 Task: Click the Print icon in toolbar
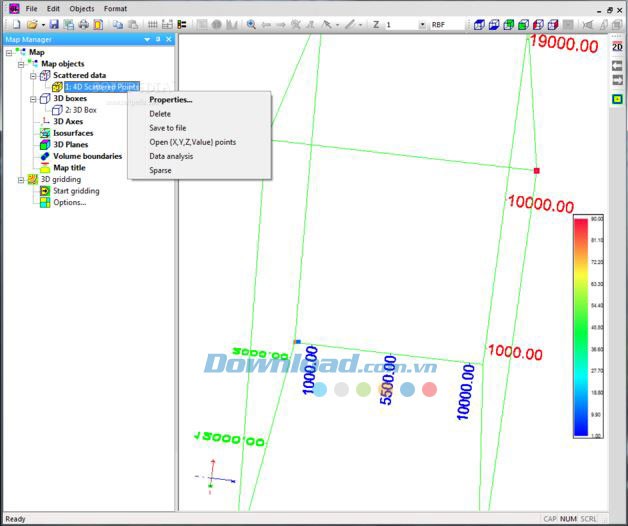pos(84,24)
